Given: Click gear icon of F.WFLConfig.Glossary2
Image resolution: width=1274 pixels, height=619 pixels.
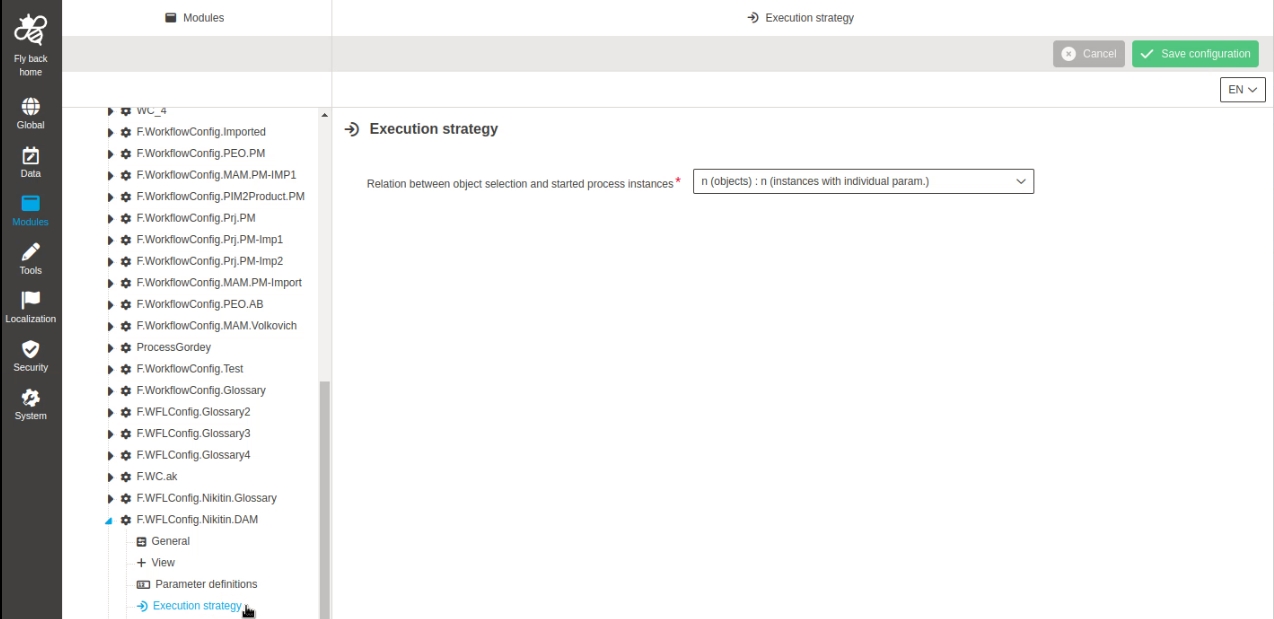Looking at the screenshot, I should 126,412.
